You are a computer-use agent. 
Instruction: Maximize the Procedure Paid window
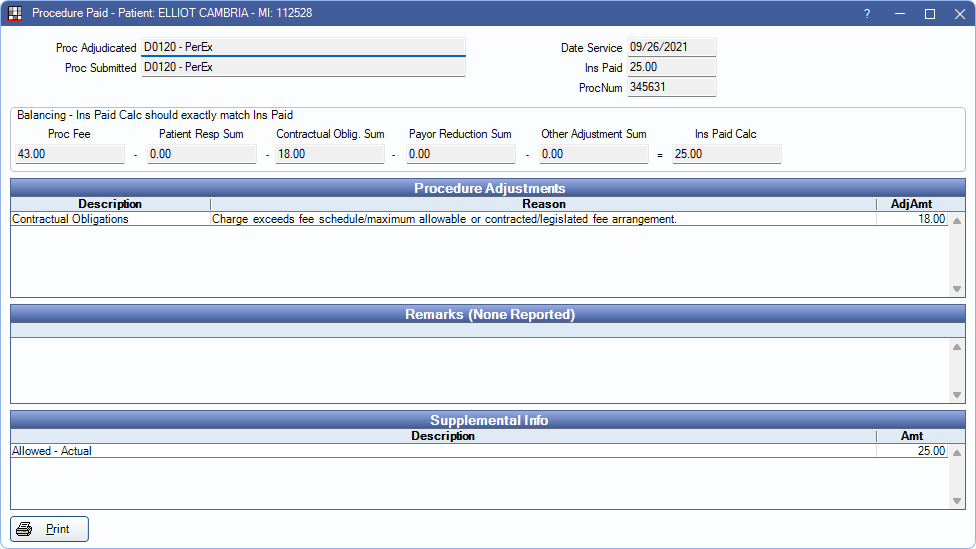point(929,14)
